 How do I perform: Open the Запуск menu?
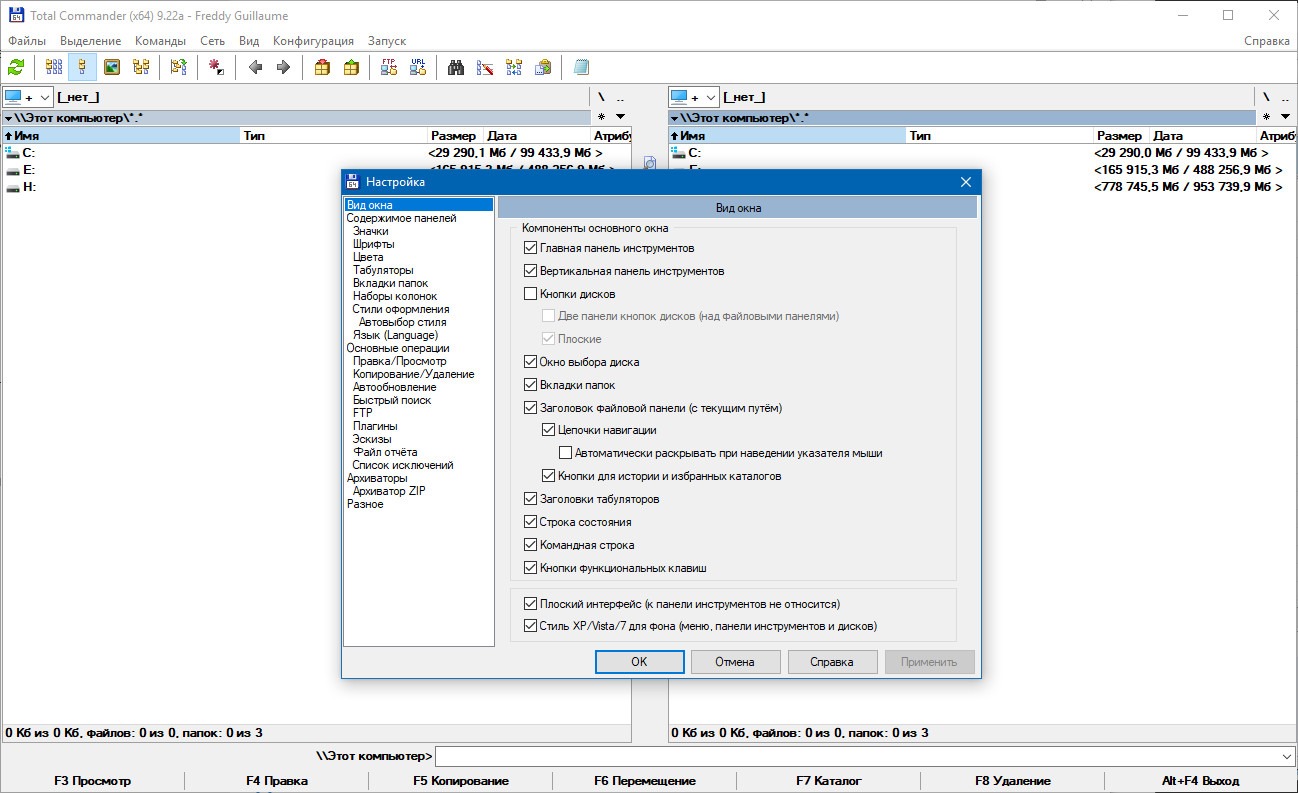pos(387,41)
